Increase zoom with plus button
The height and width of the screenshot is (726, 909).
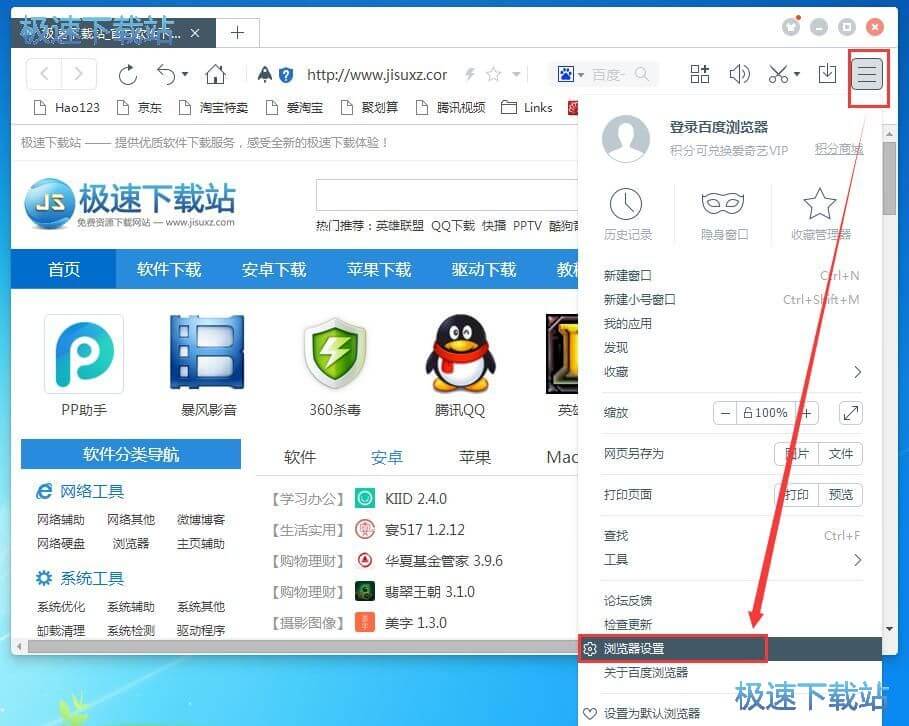807,413
